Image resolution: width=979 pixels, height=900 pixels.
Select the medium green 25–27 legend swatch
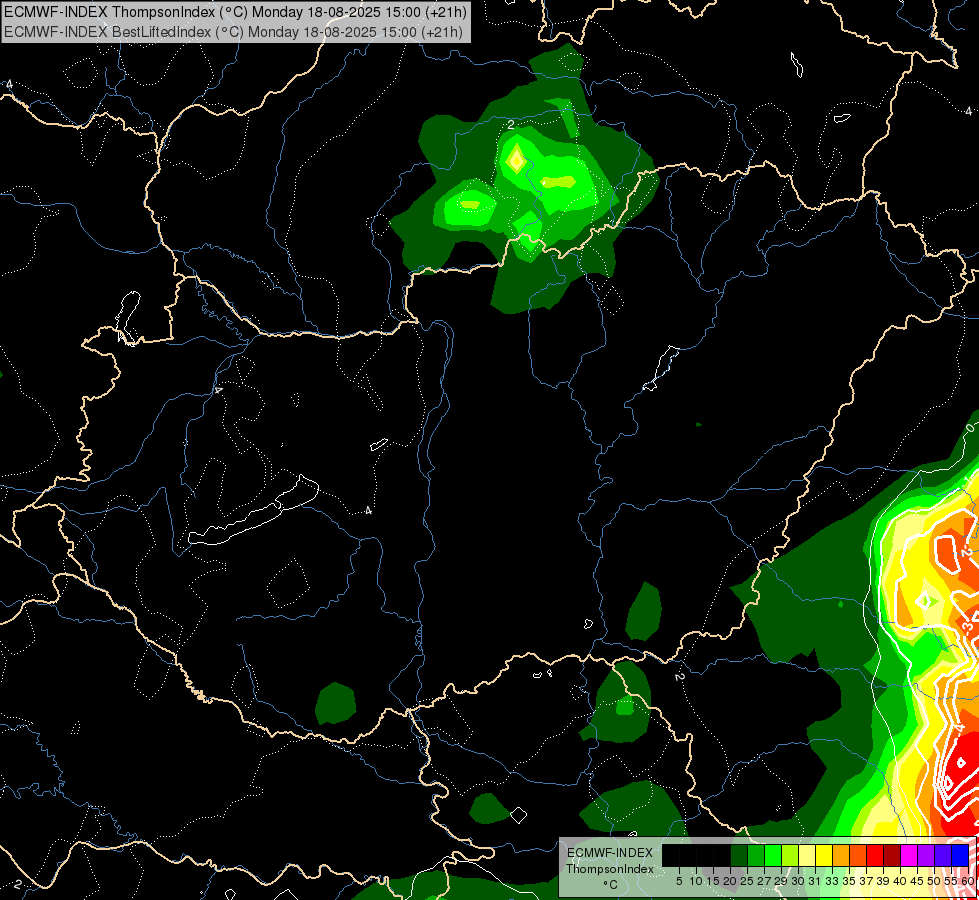coord(756,856)
